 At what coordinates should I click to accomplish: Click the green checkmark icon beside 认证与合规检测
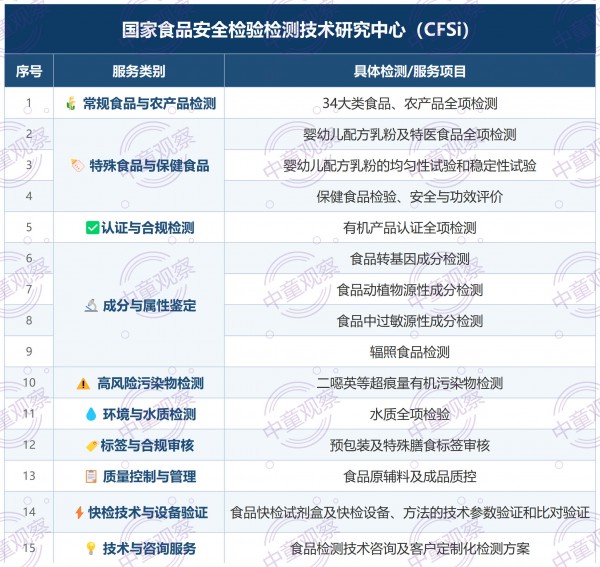(x=92, y=227)
